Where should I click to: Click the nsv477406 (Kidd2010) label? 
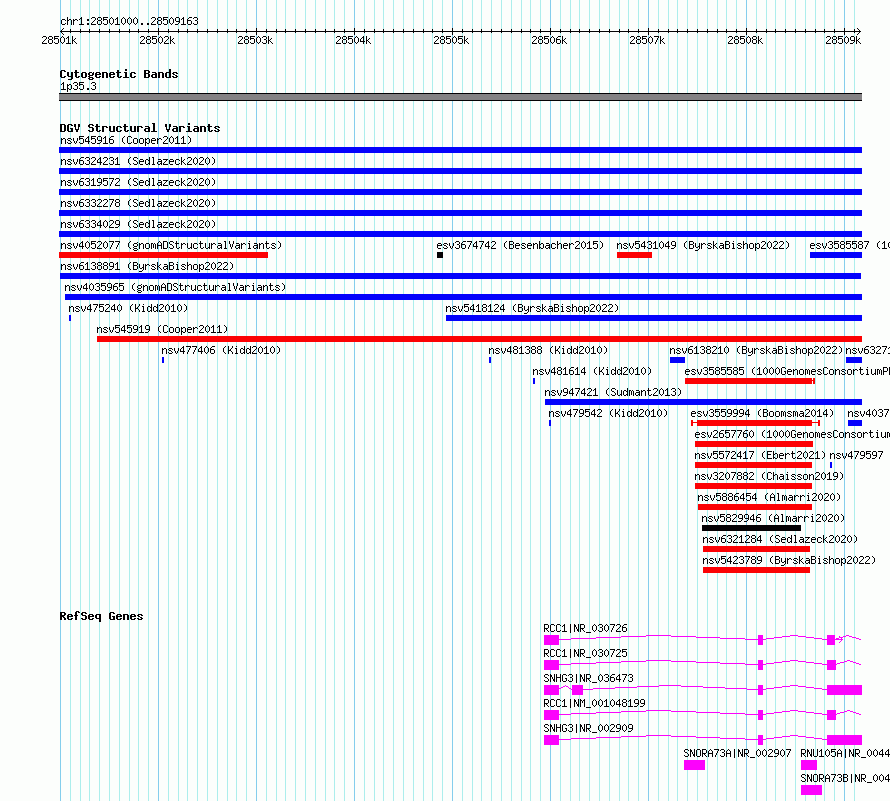point(221,350)
